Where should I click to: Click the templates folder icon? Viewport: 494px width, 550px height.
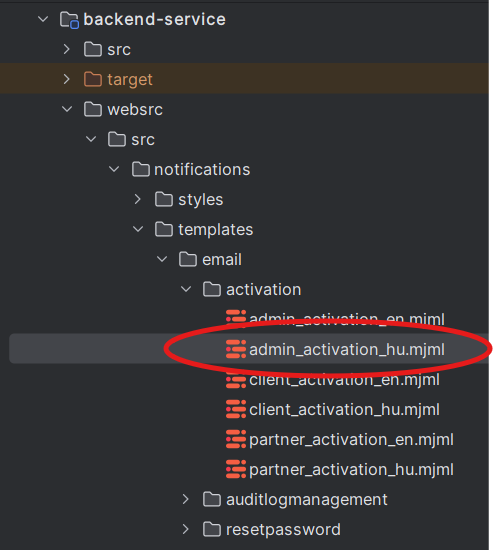pos(164,229)
